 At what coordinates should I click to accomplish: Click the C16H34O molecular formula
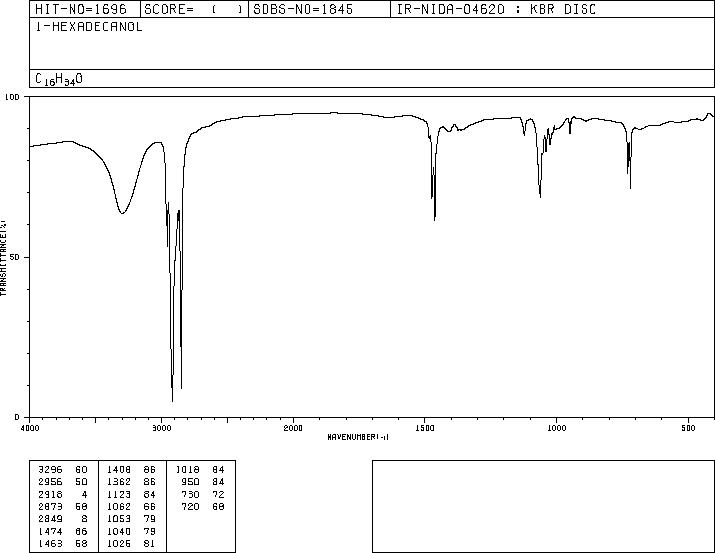click(x=59, y=79)
